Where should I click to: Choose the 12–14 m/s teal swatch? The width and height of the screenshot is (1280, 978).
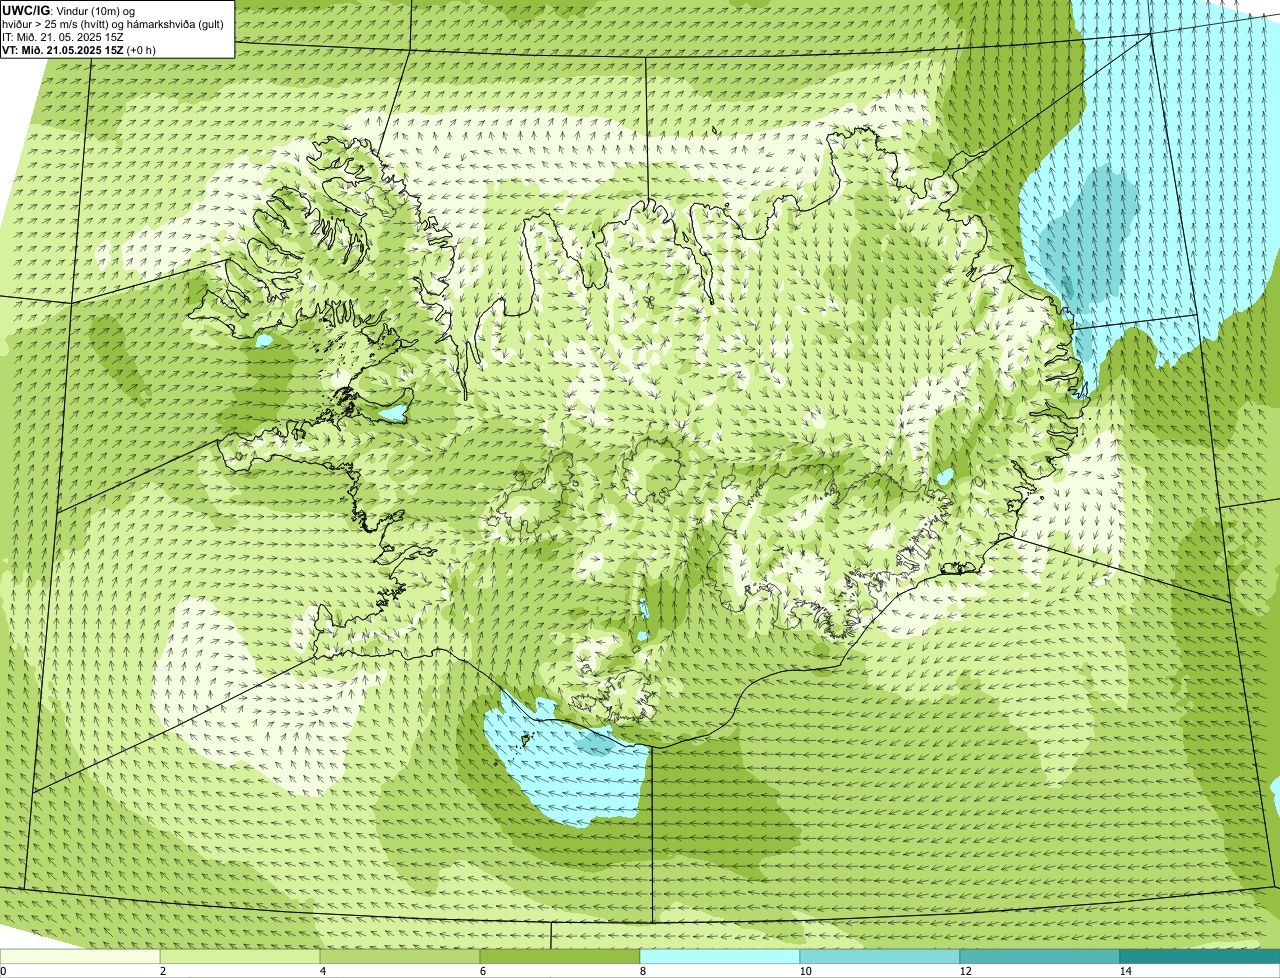coord(1040,956)
